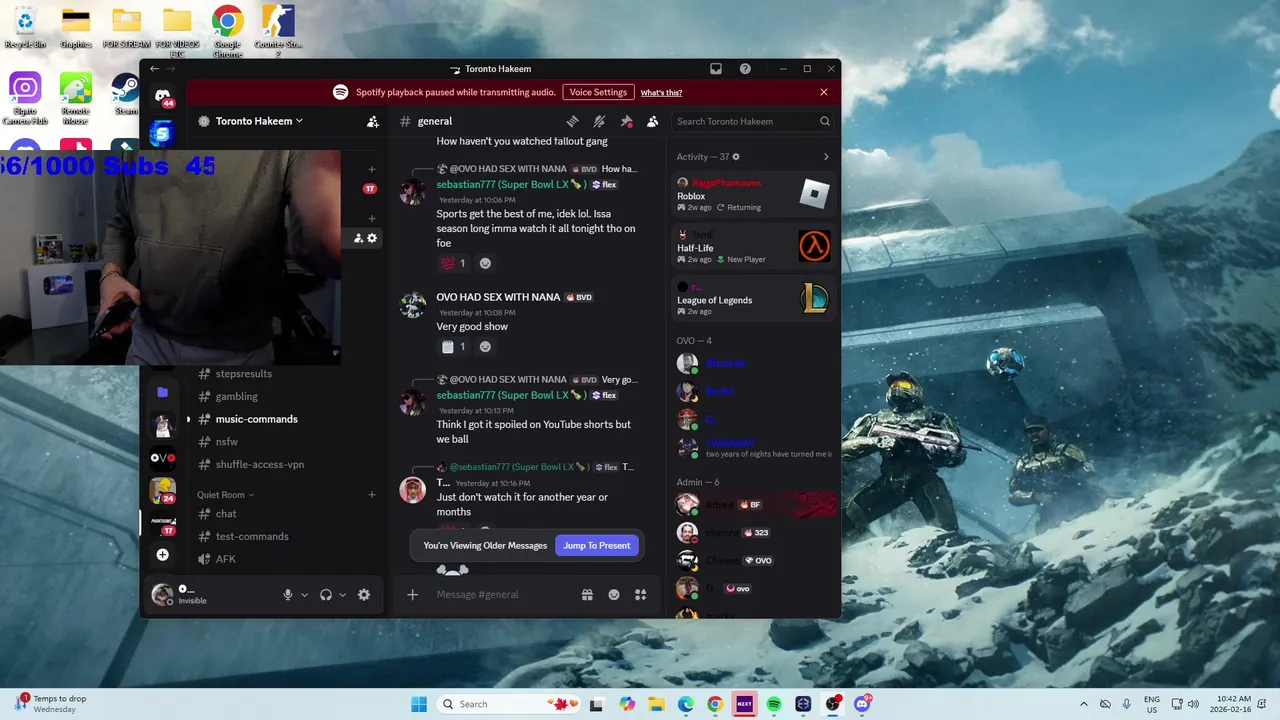Viewport: 1280px width, 720px height.
Task: Click the Voice Settings button
Action: [x=598, y=92]
